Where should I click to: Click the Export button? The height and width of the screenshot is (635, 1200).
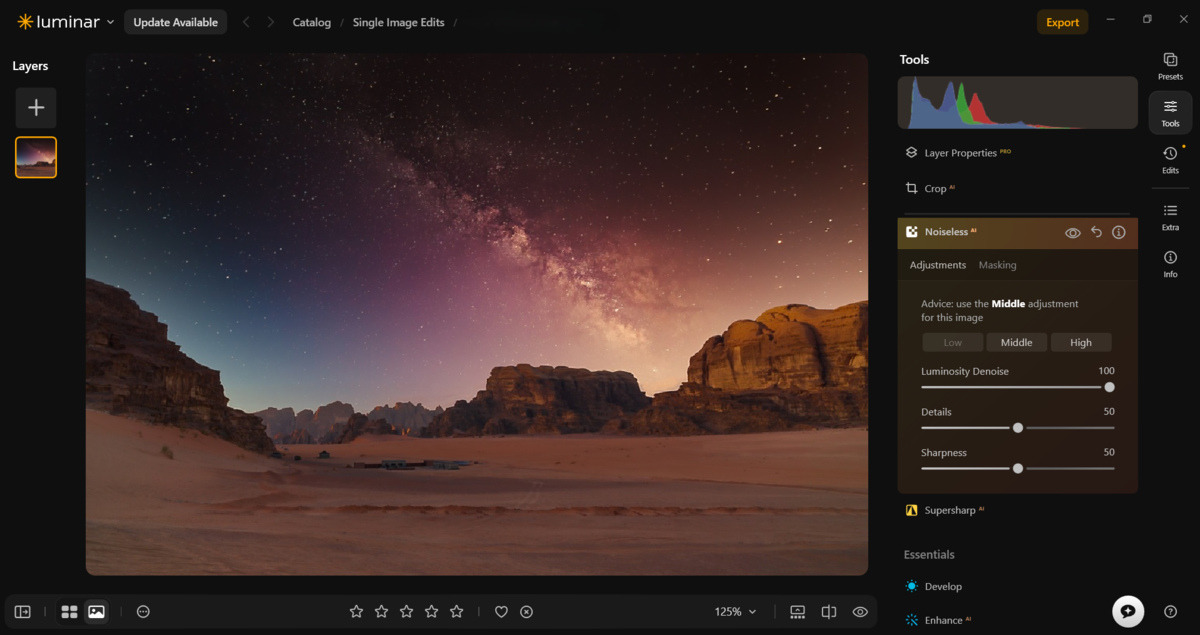coord(1062,22)
